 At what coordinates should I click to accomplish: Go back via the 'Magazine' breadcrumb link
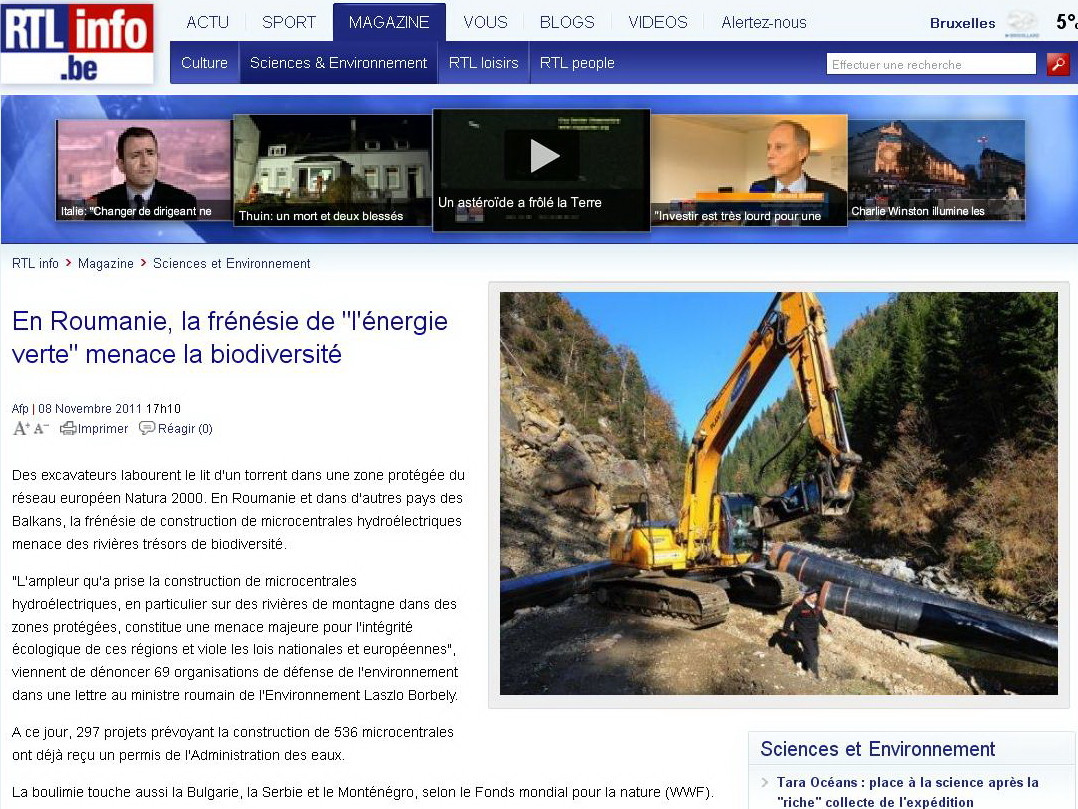pos(106,263)
